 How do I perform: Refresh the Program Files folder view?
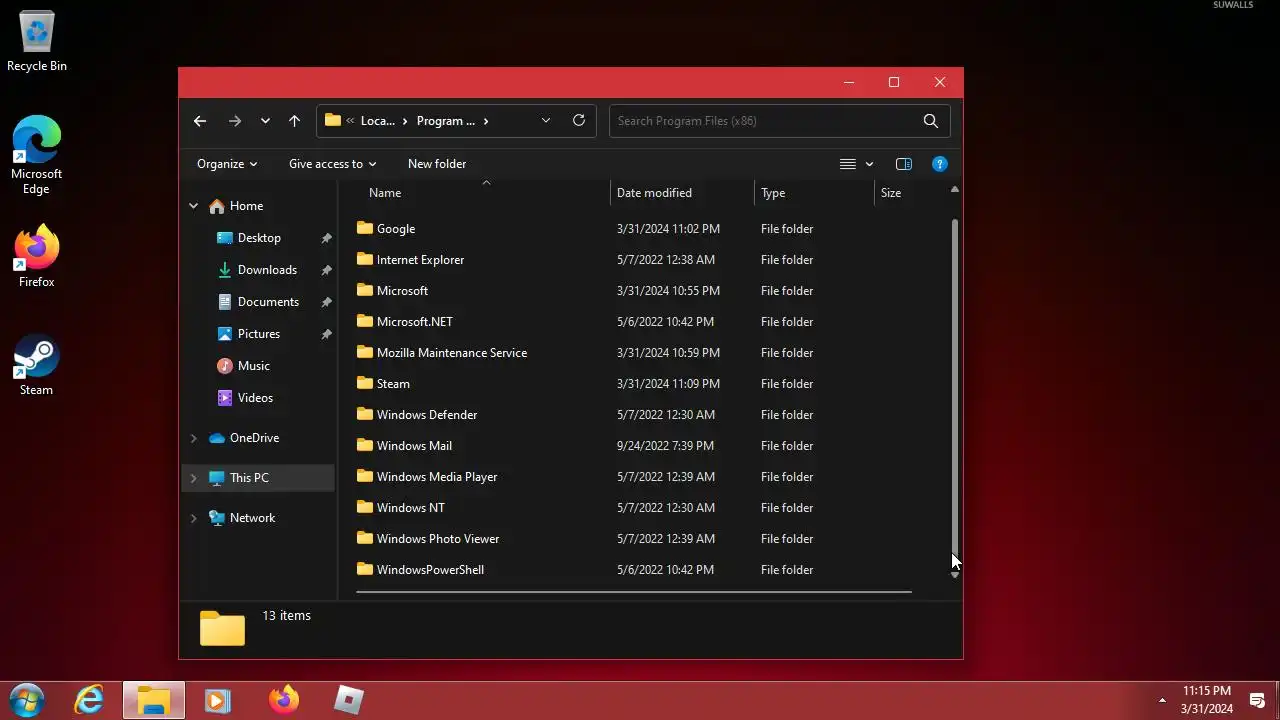click(578, 120)
